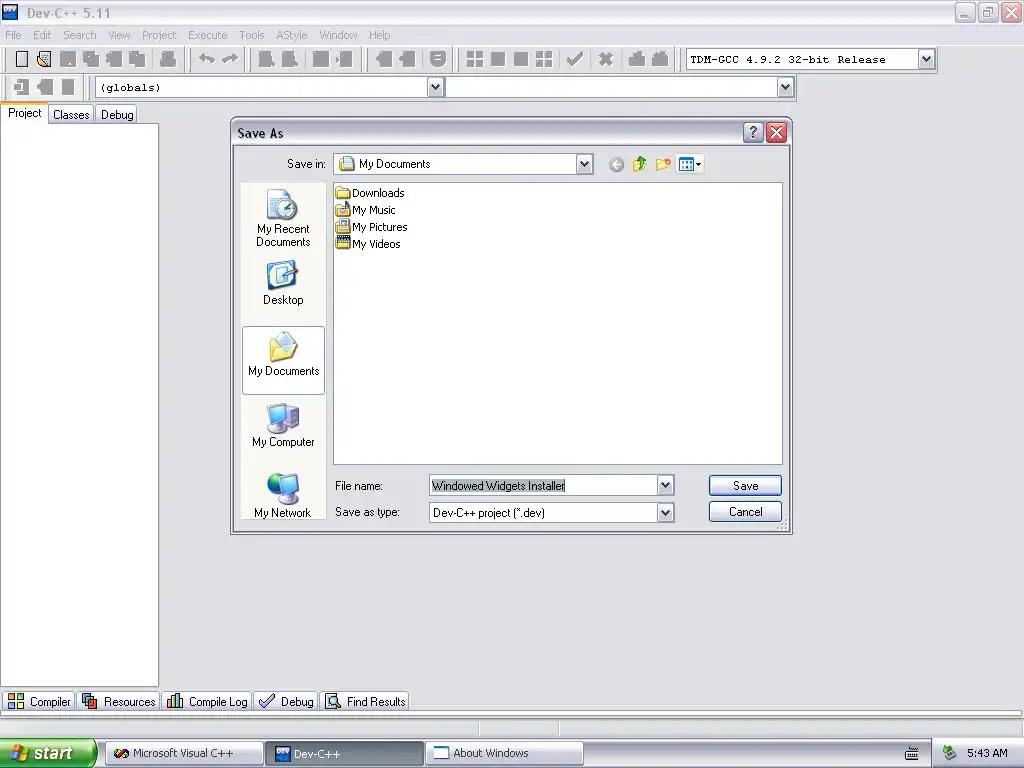
Task: Open the bottom Debug tab
Action: pos(286,701)
